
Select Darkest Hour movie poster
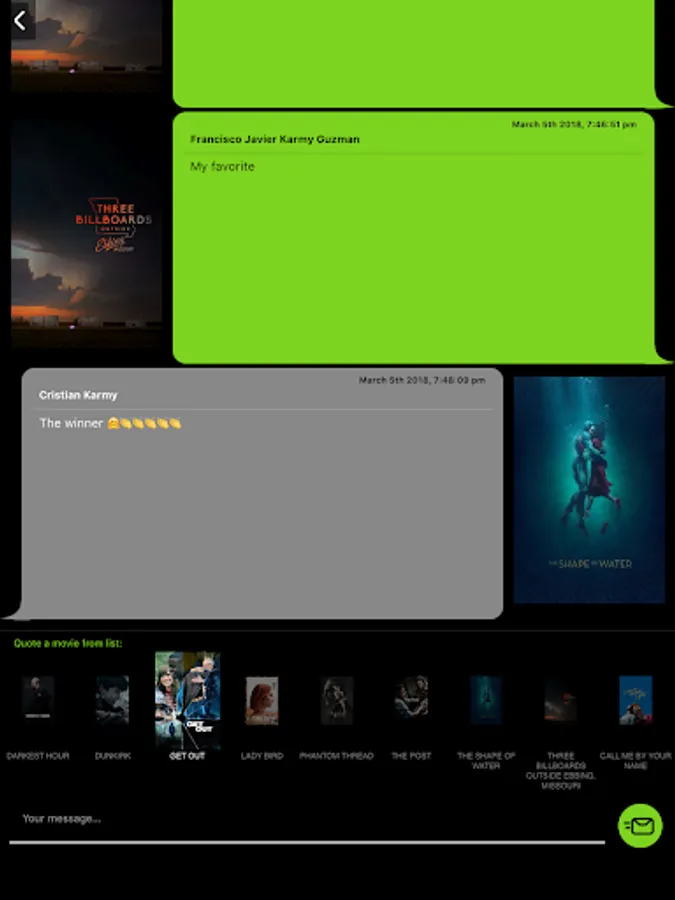point(38,700)
